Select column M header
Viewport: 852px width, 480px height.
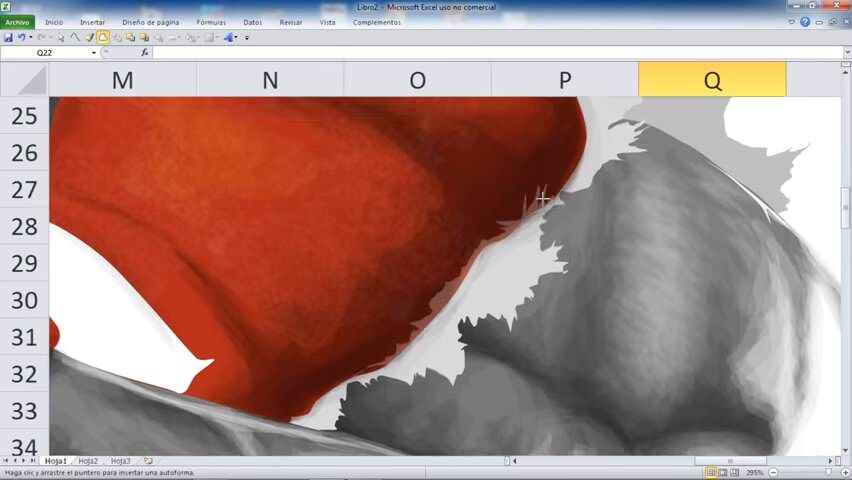pyautogui.click(x=123, y=80)
